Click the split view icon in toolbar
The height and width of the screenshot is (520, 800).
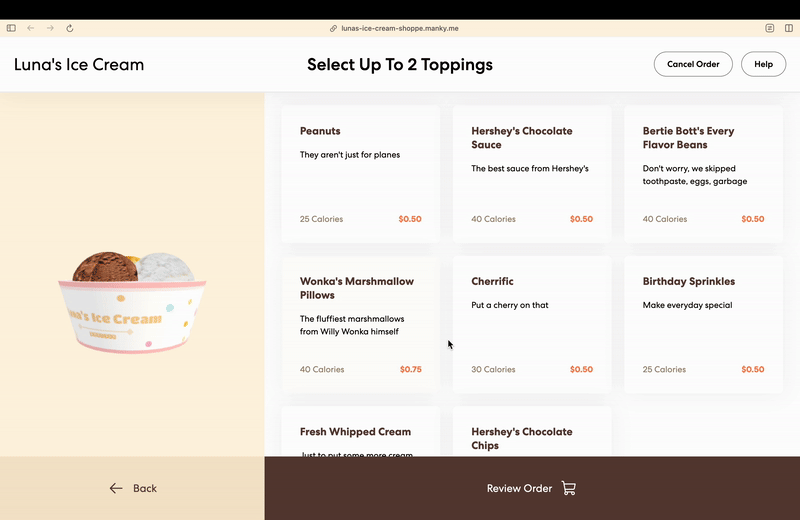click(x=789, y=28)
